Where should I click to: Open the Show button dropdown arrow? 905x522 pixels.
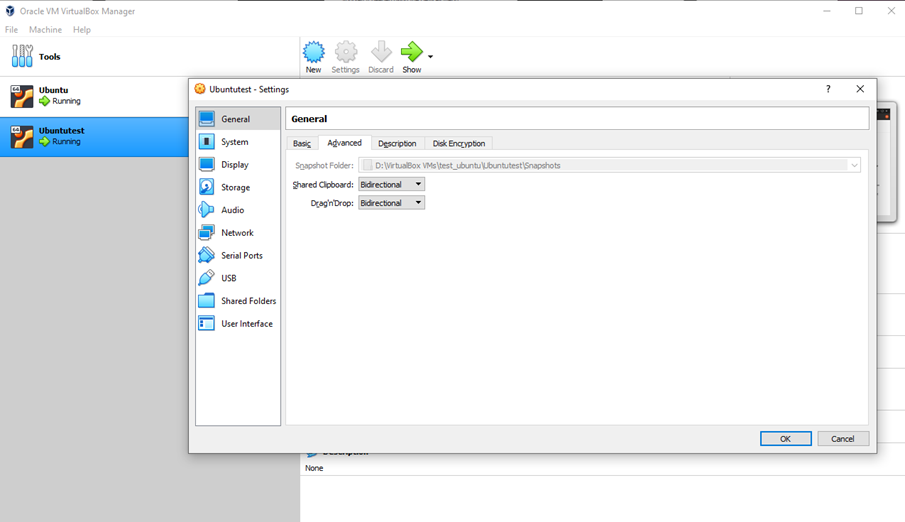431,57
